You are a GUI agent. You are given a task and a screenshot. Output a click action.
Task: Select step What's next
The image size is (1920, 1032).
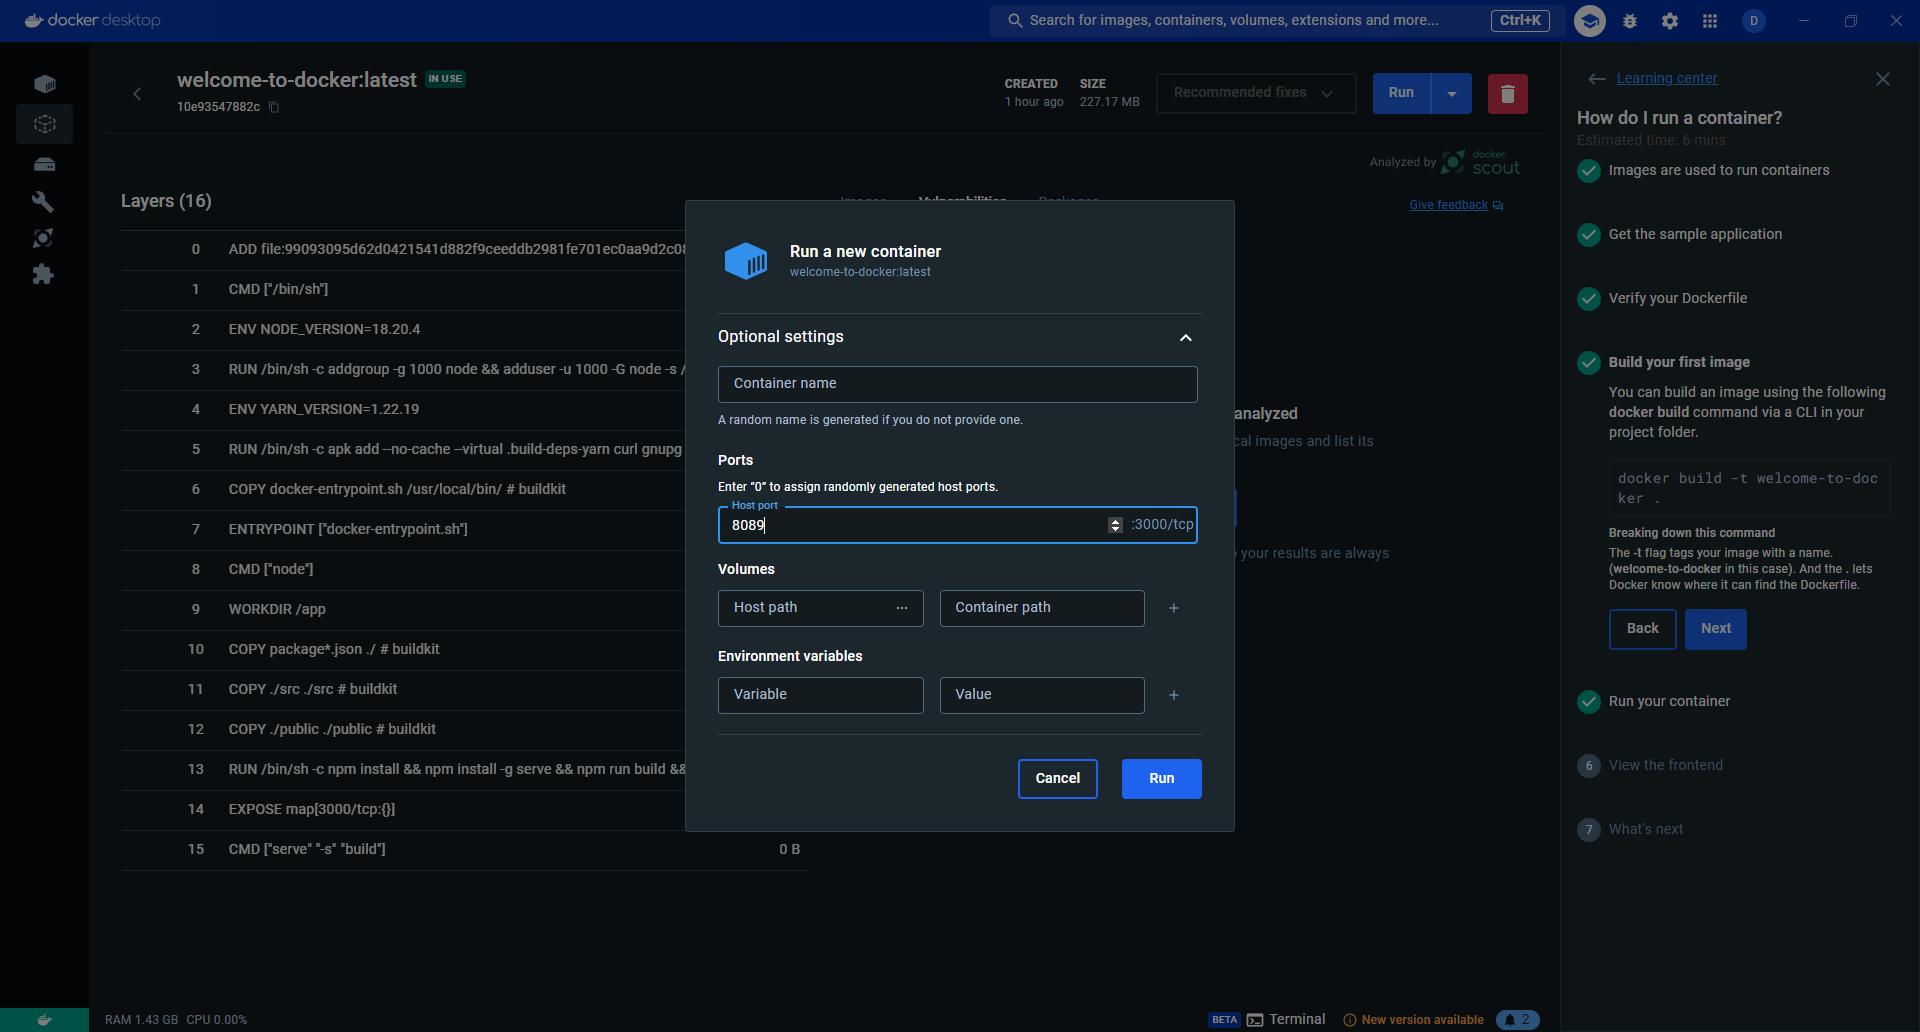tap(1646, 830)
